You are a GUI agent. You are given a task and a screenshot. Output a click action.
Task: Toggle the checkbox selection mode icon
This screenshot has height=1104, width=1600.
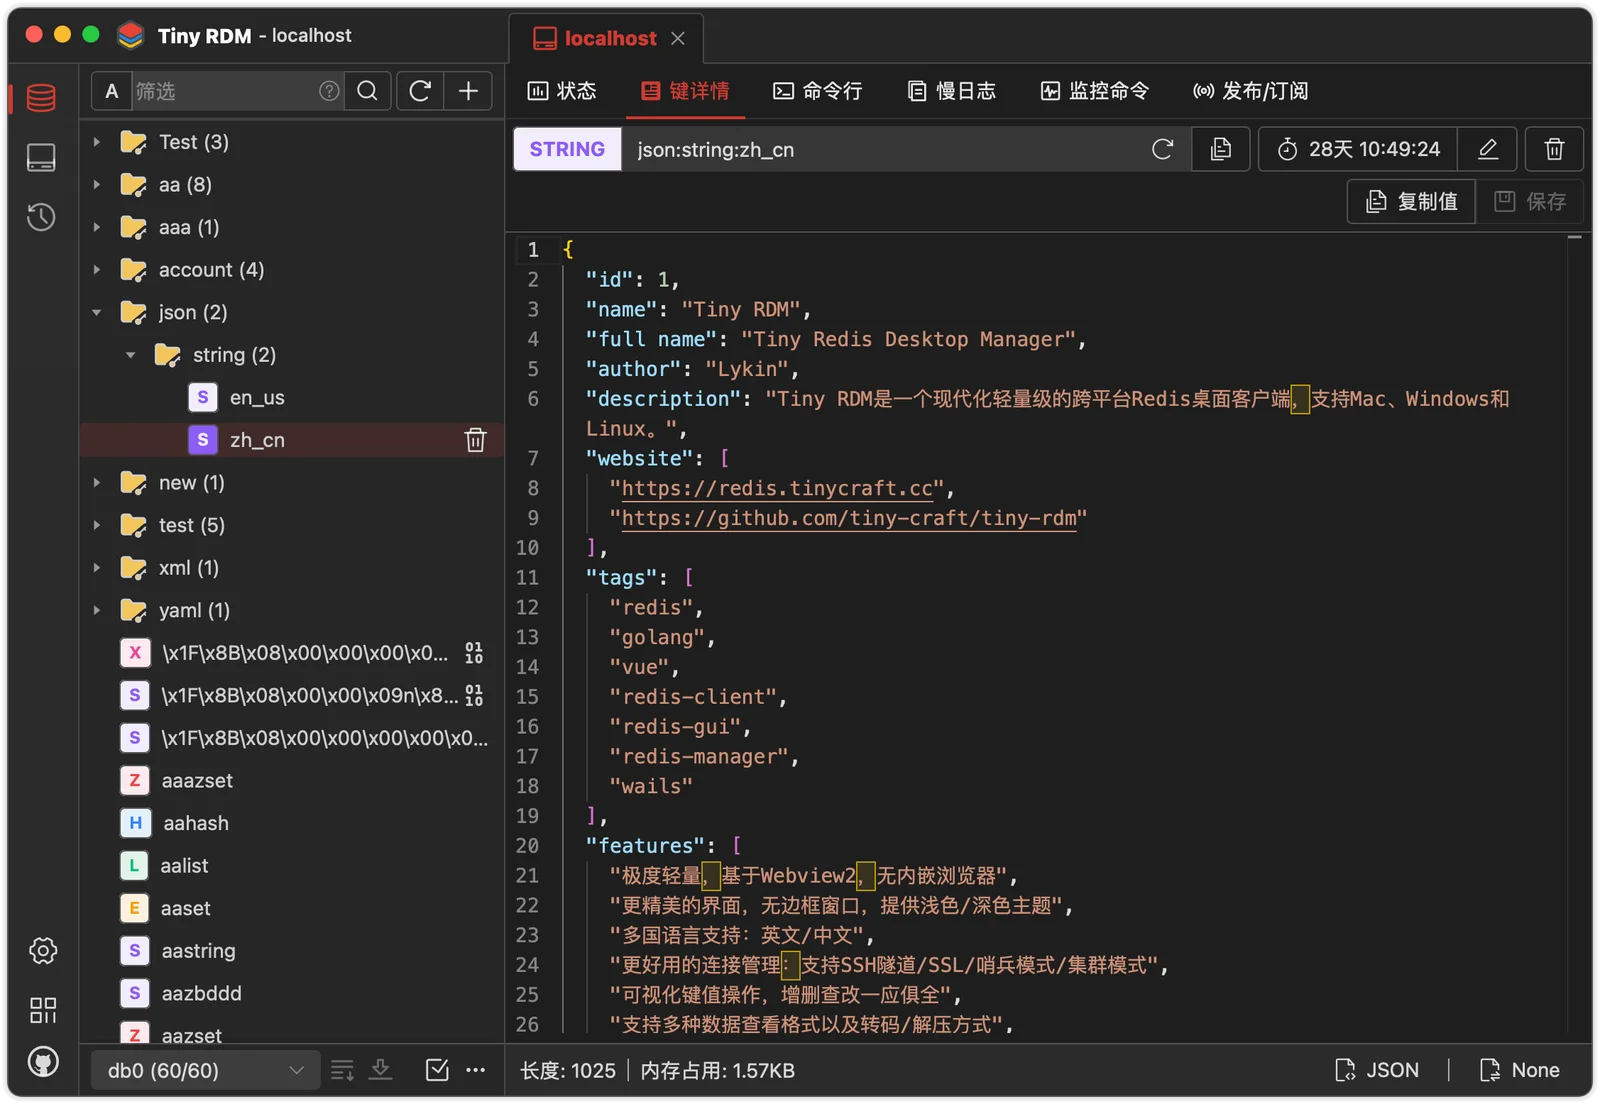coord(437,1070)
